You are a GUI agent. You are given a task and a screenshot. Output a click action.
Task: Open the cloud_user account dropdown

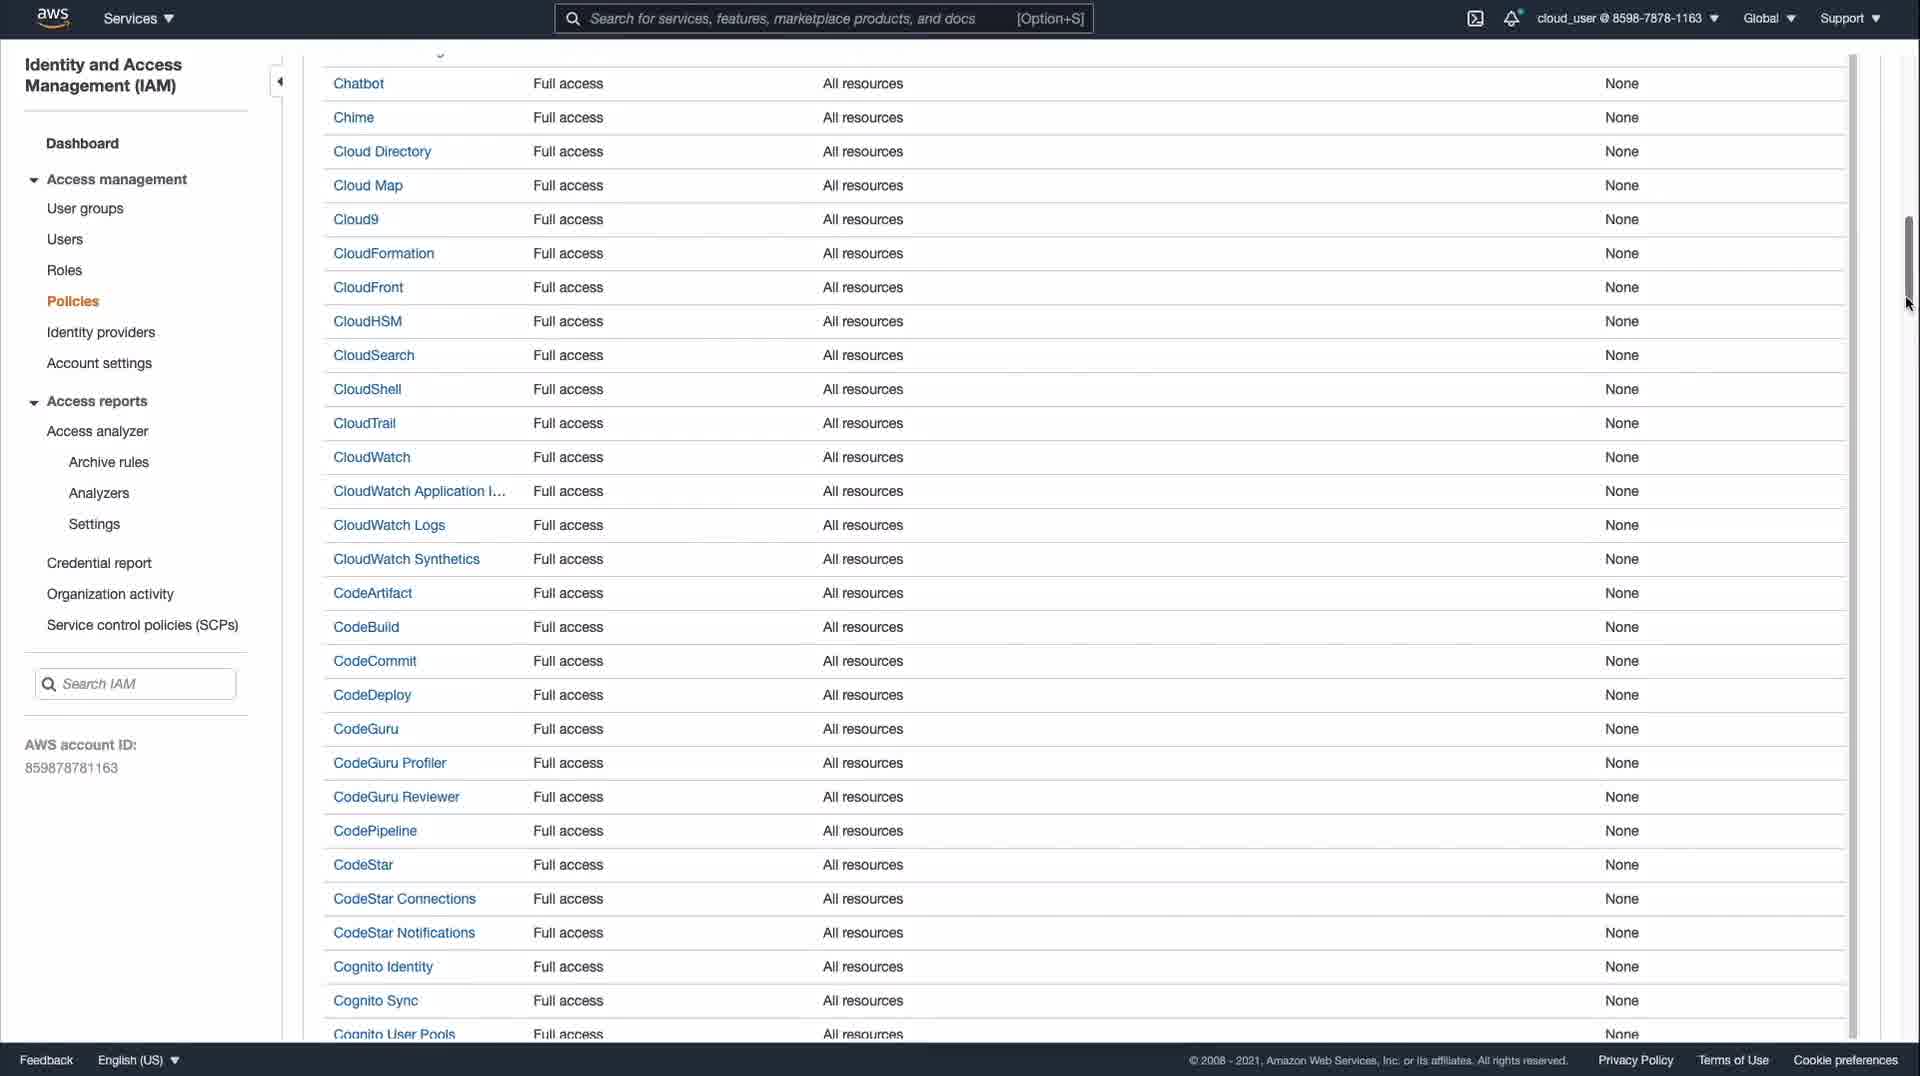pos(1628,18)
